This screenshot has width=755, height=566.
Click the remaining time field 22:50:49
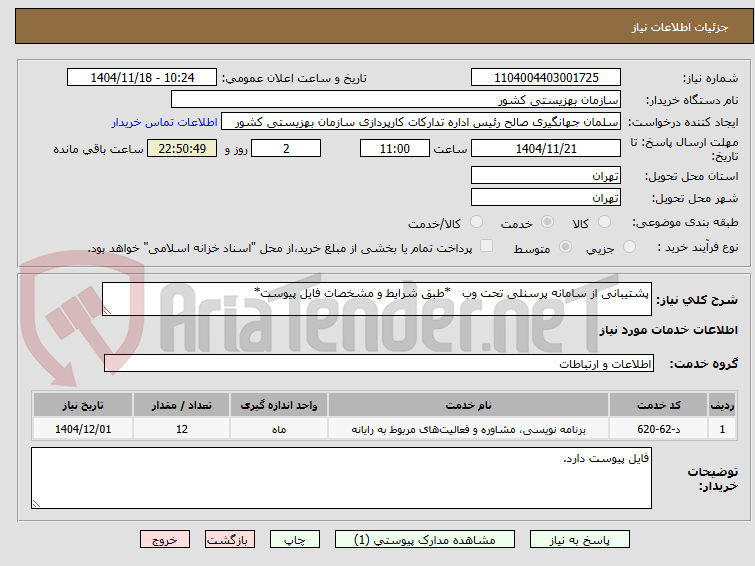point(182,148)
